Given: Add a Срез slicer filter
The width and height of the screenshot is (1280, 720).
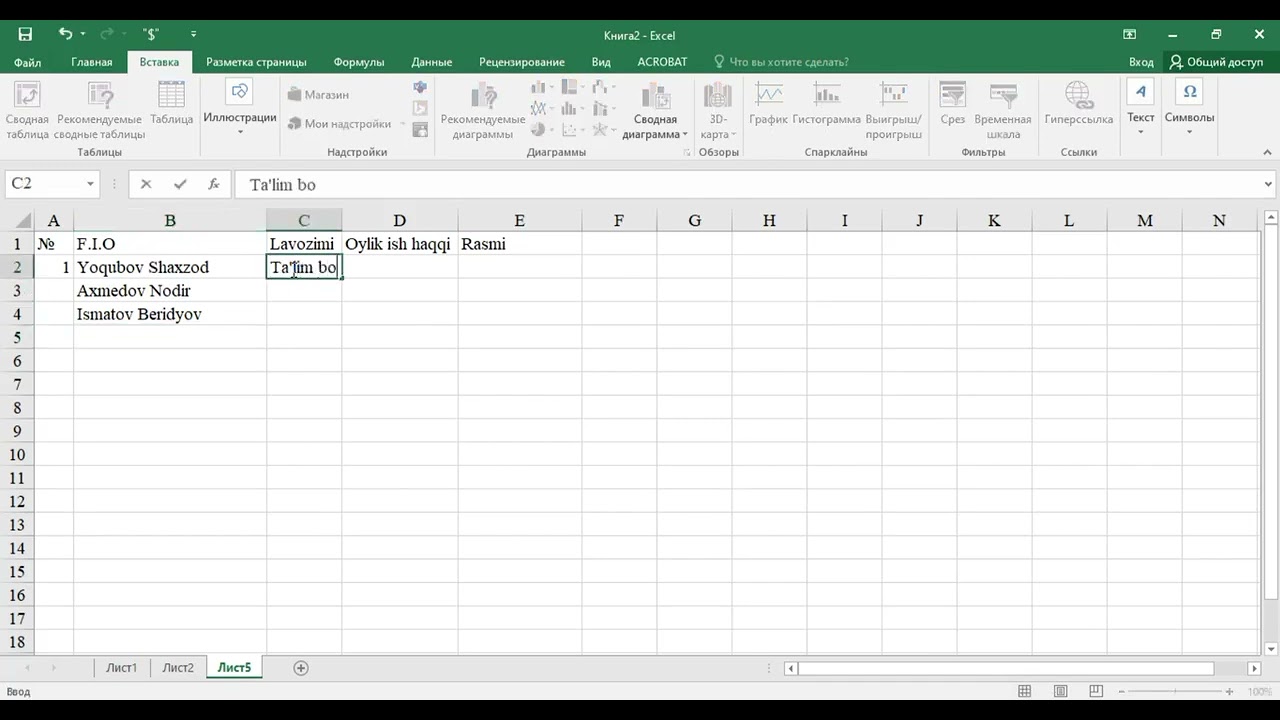Looking at the screenshot, I should click(x=952, y=104).
